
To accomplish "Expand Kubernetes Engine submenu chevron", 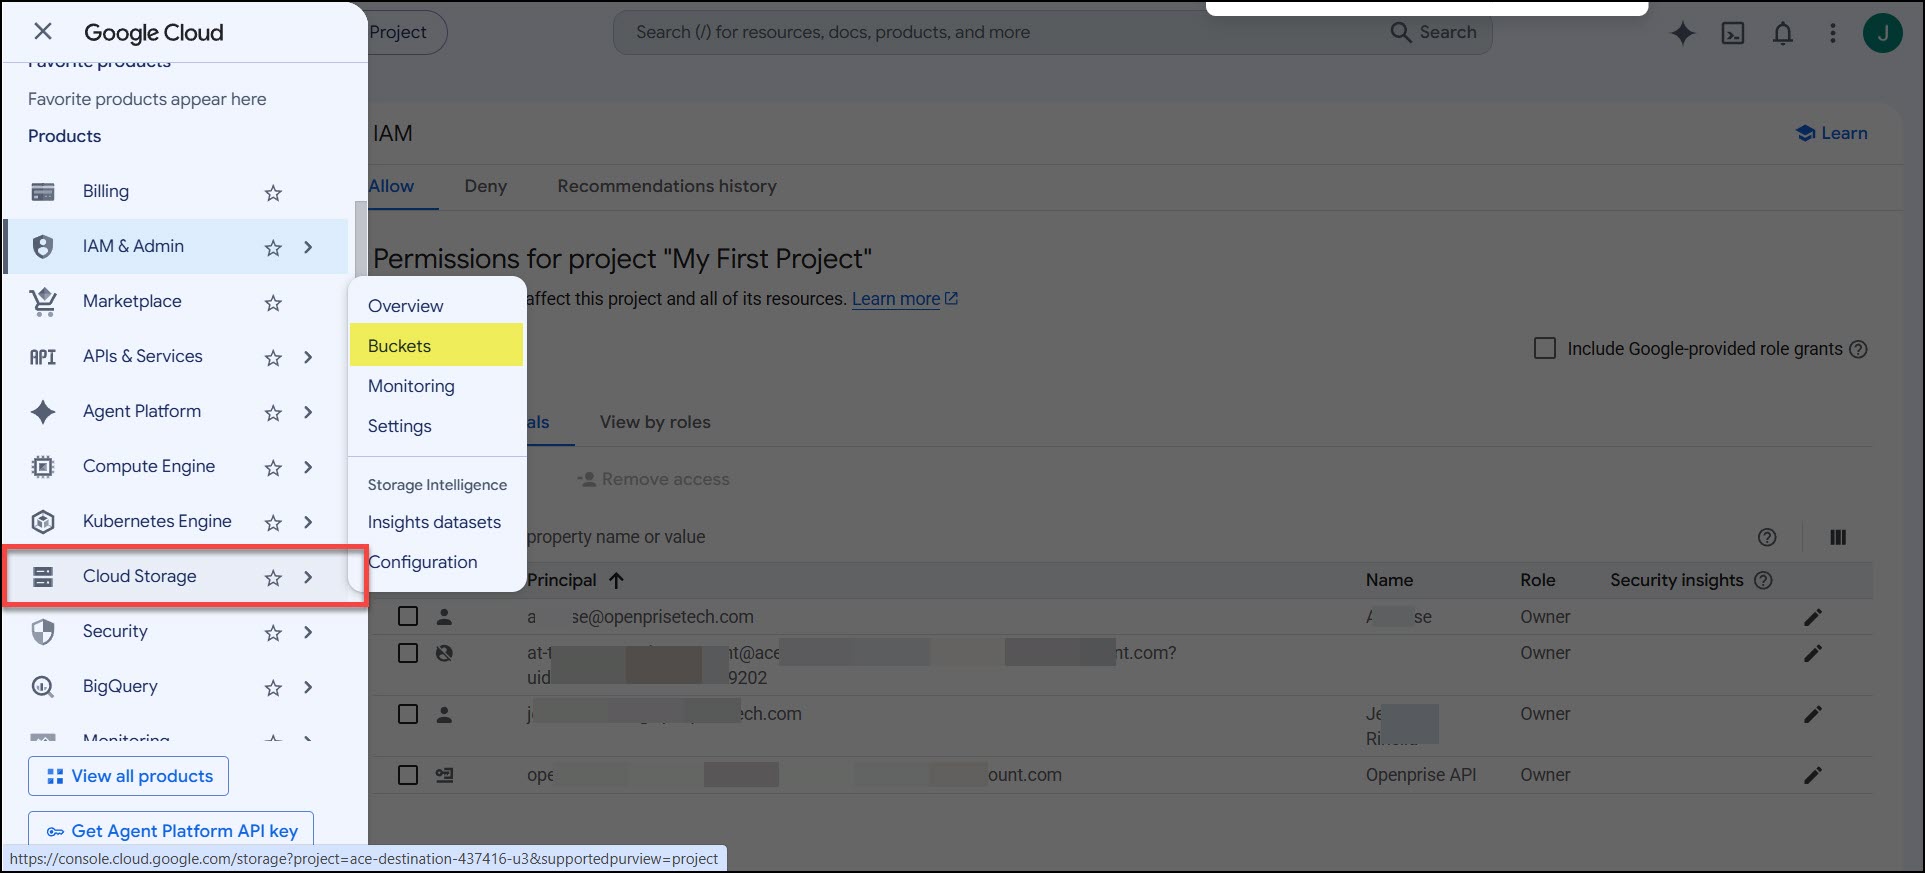I will (308, 522).
